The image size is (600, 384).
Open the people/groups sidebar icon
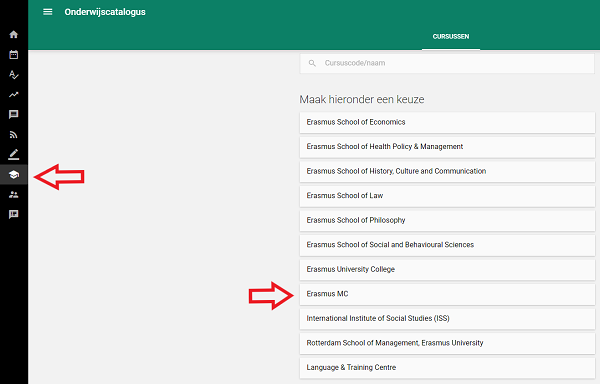coord(14,195)
